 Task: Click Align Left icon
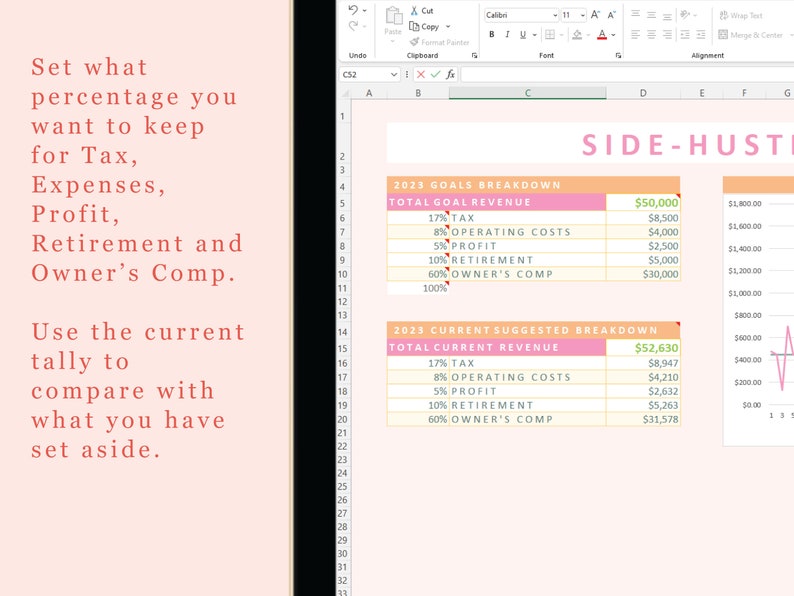[636, 34]
